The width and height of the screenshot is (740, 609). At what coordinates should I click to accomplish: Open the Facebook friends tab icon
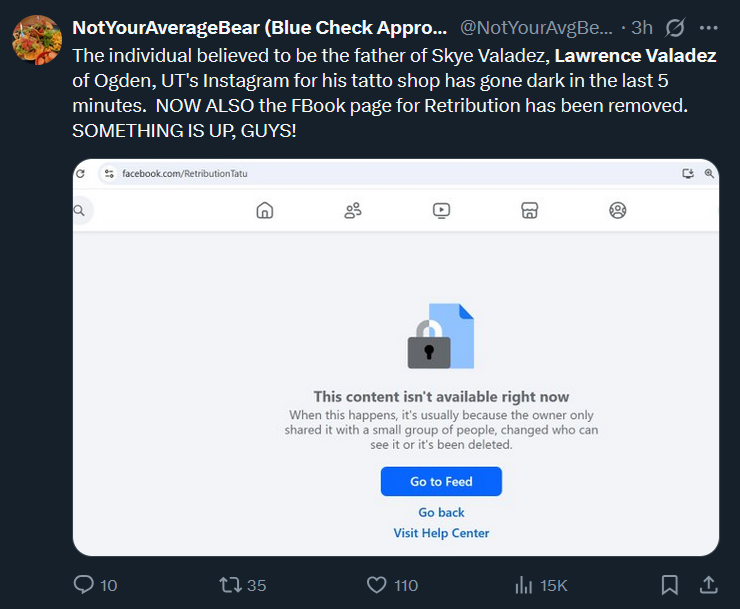pos(353,210)
